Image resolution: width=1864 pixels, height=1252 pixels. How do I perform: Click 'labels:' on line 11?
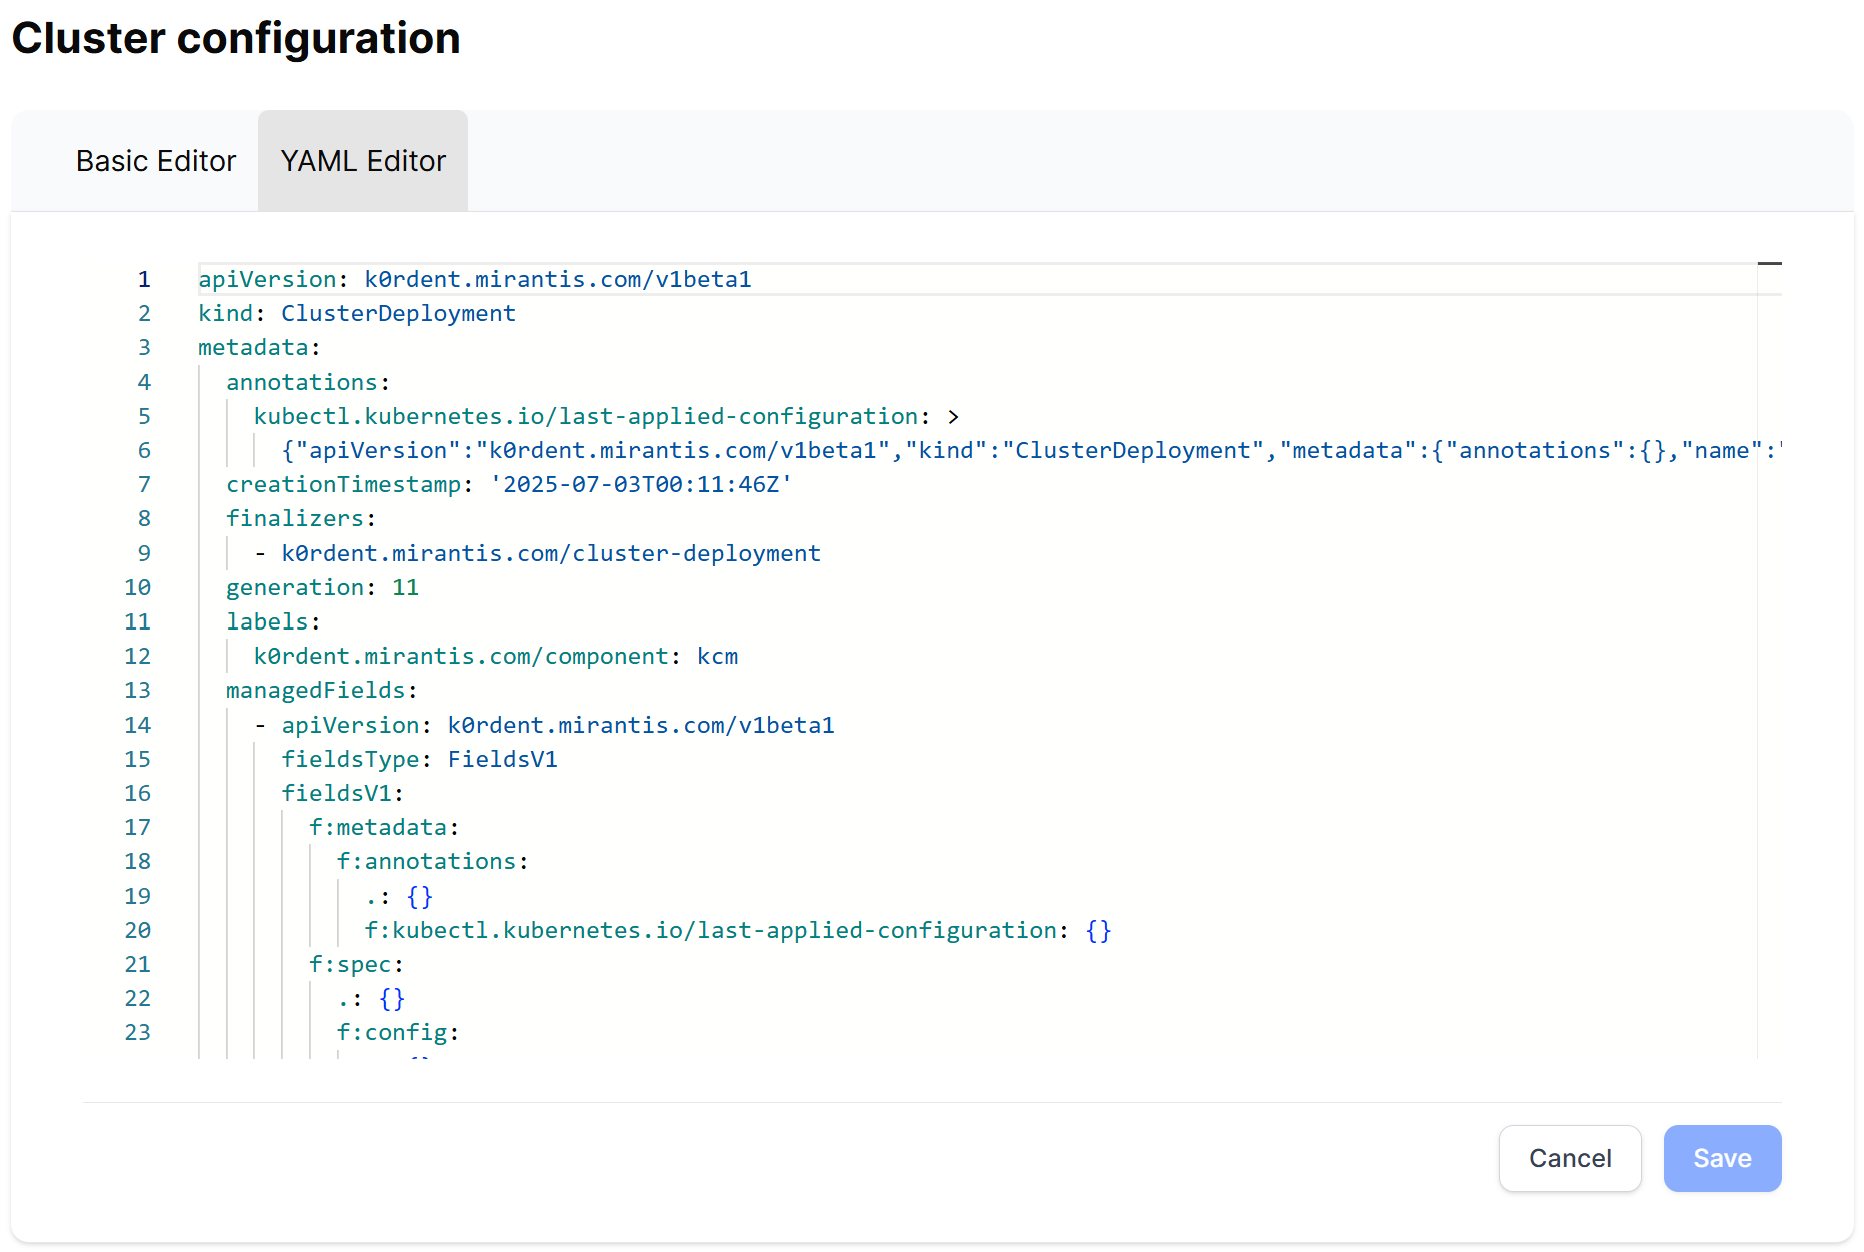[273, 621]
